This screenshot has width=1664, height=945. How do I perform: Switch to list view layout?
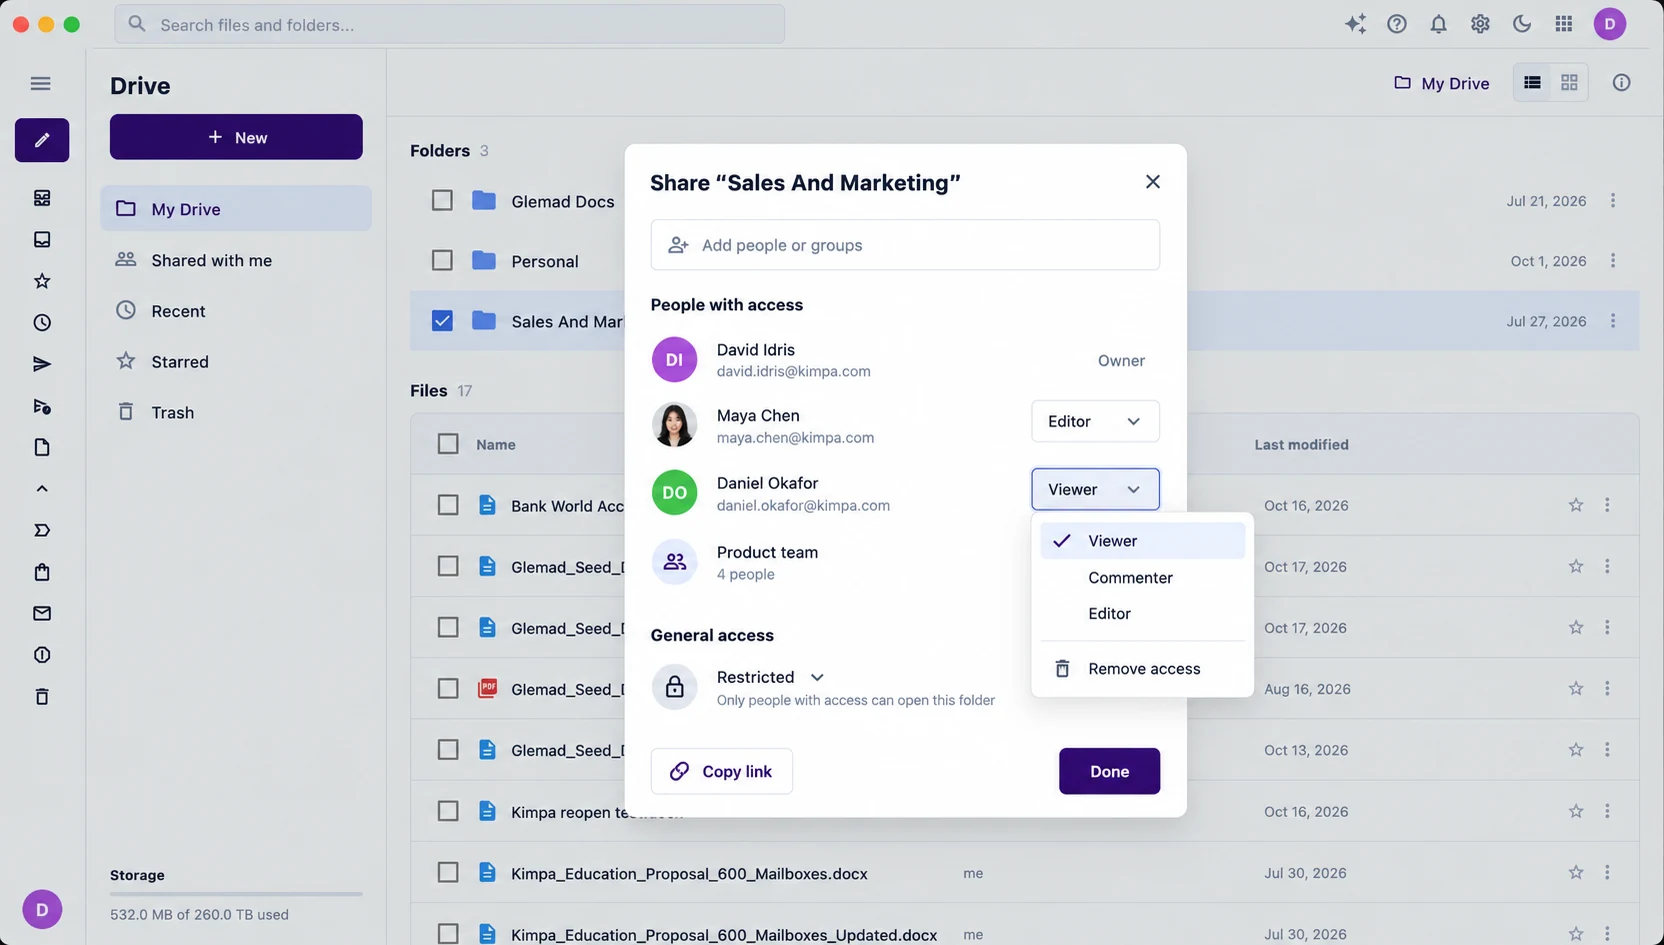1532,83
